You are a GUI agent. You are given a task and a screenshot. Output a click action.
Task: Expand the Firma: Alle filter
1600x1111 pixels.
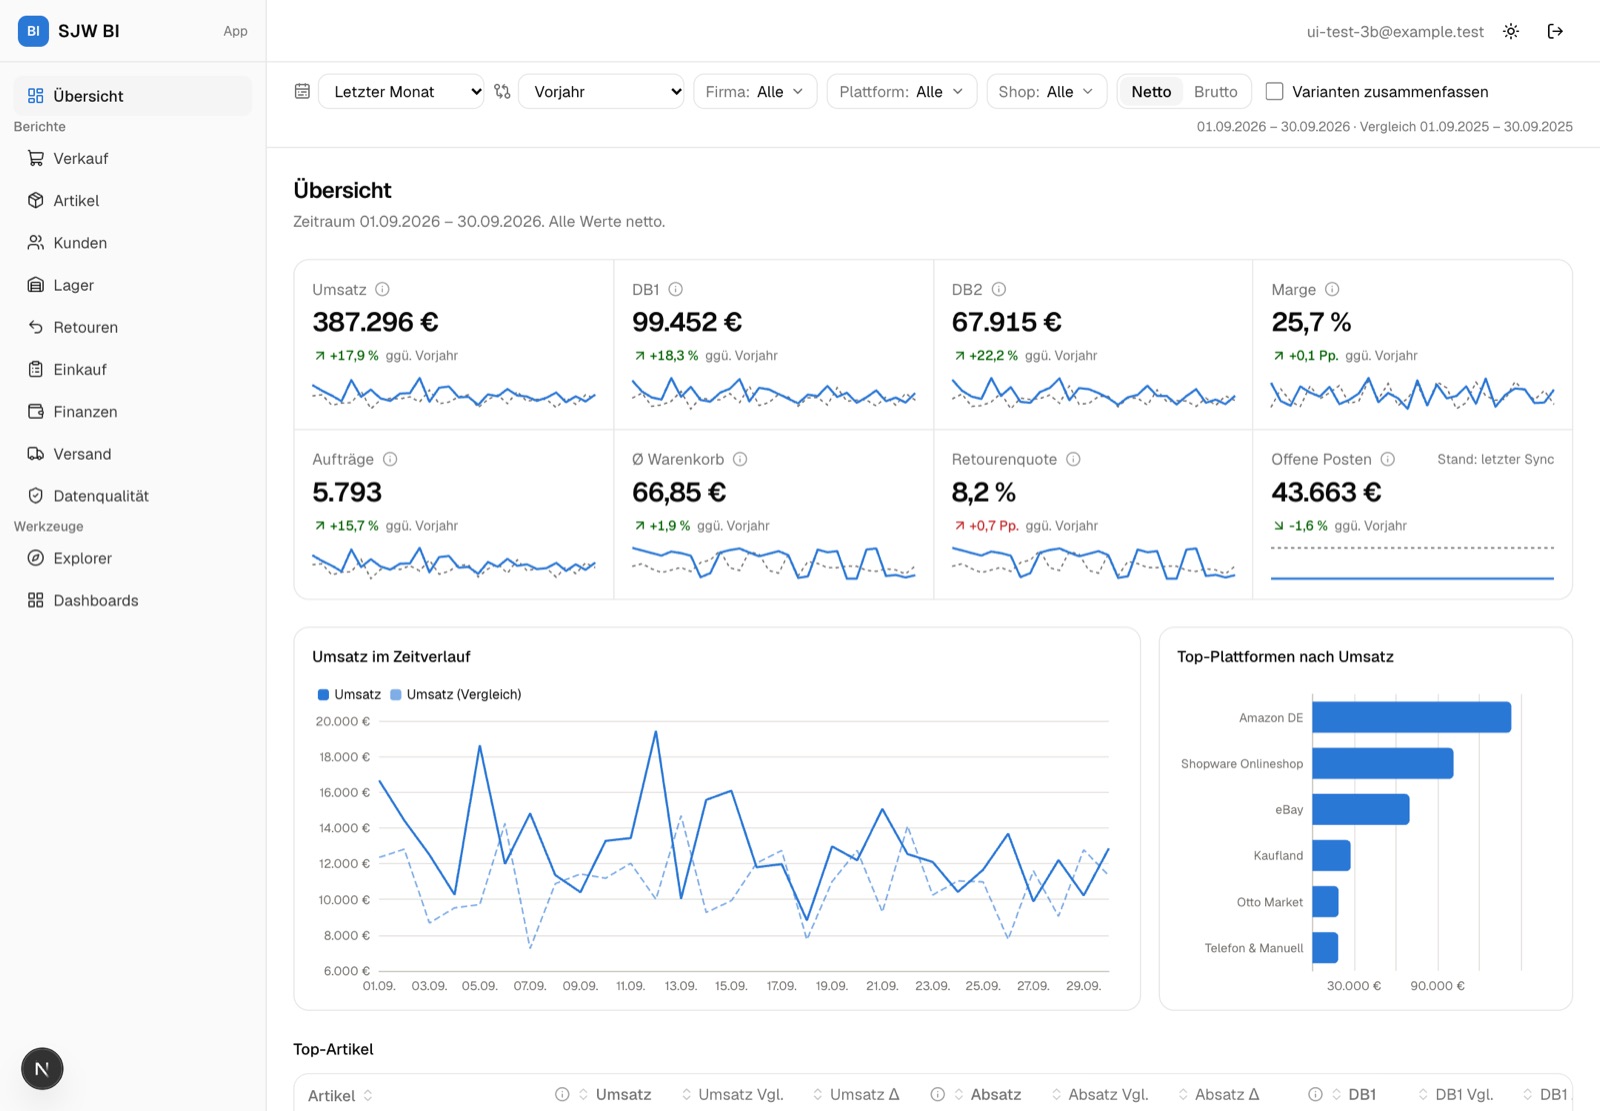pyautogui.click(x=755, y=91)
